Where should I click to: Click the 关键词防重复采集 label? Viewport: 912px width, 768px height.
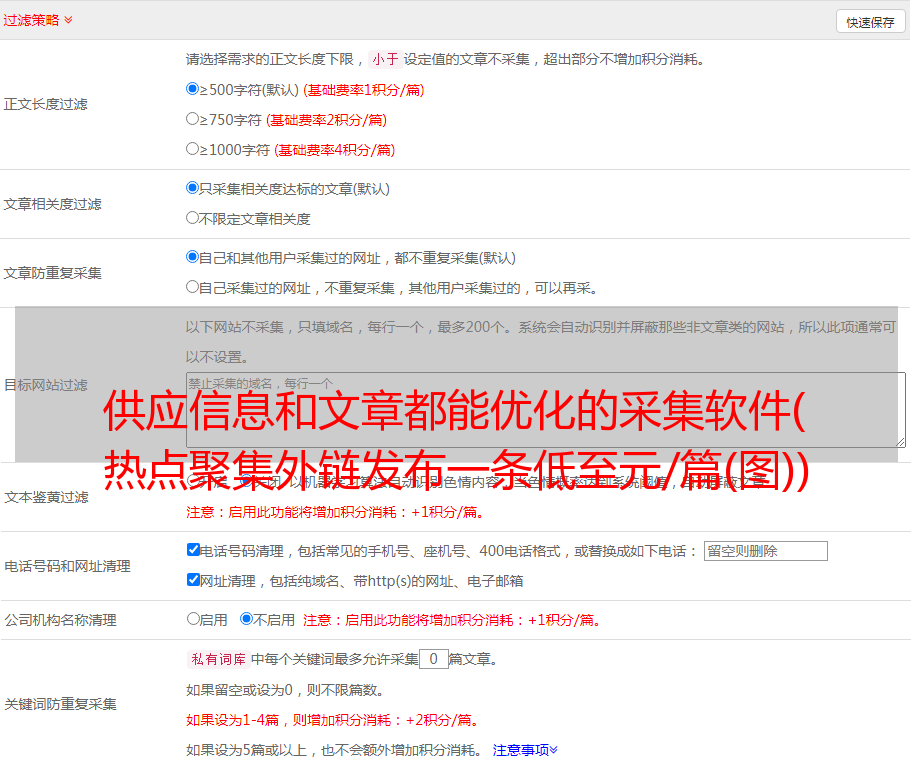(x=60, y=704)
